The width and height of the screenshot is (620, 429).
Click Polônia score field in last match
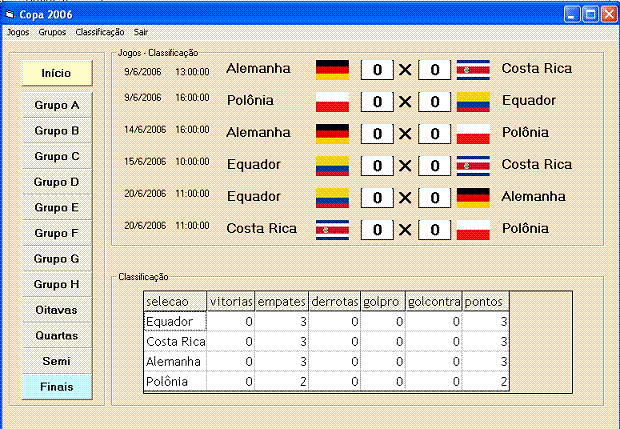click(x=434, y=229)
